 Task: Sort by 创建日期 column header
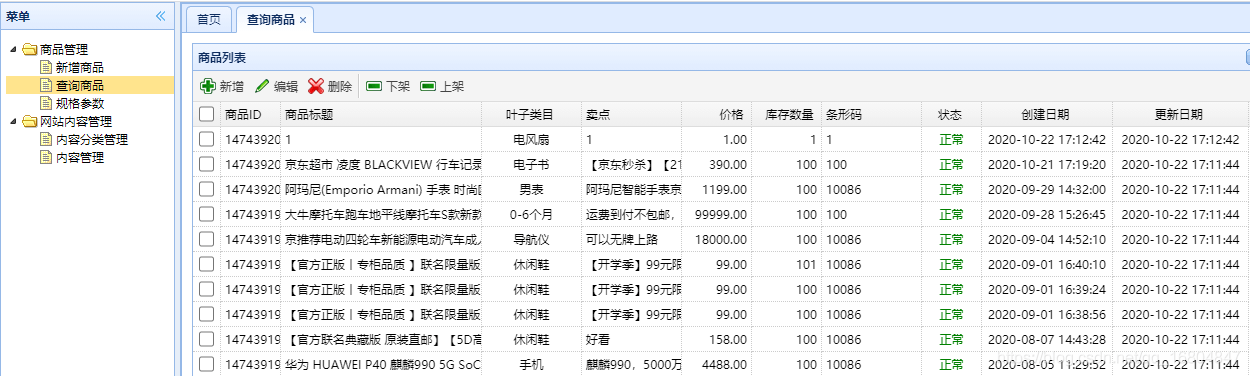point(1046,114)
